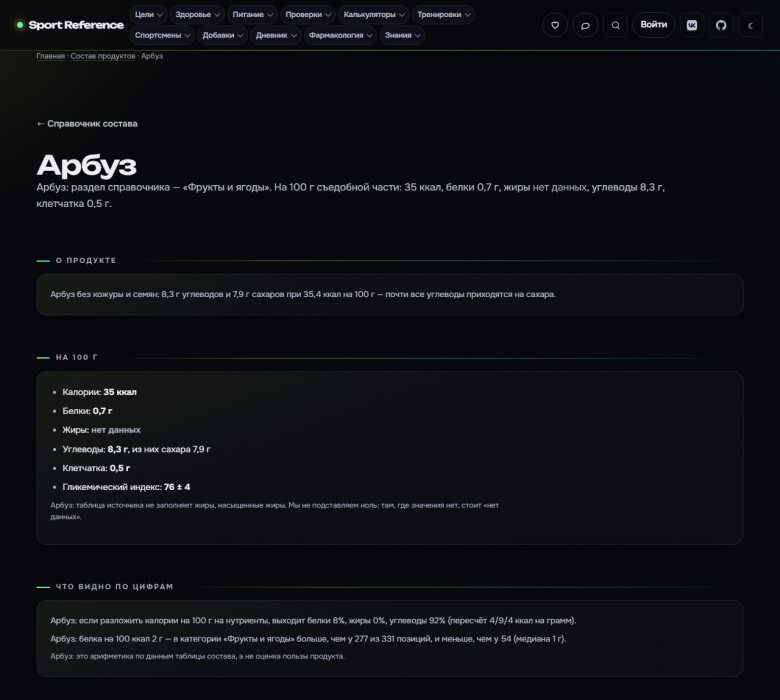Click the Войти login button
The image size is (780, 700).
(653, 25)
